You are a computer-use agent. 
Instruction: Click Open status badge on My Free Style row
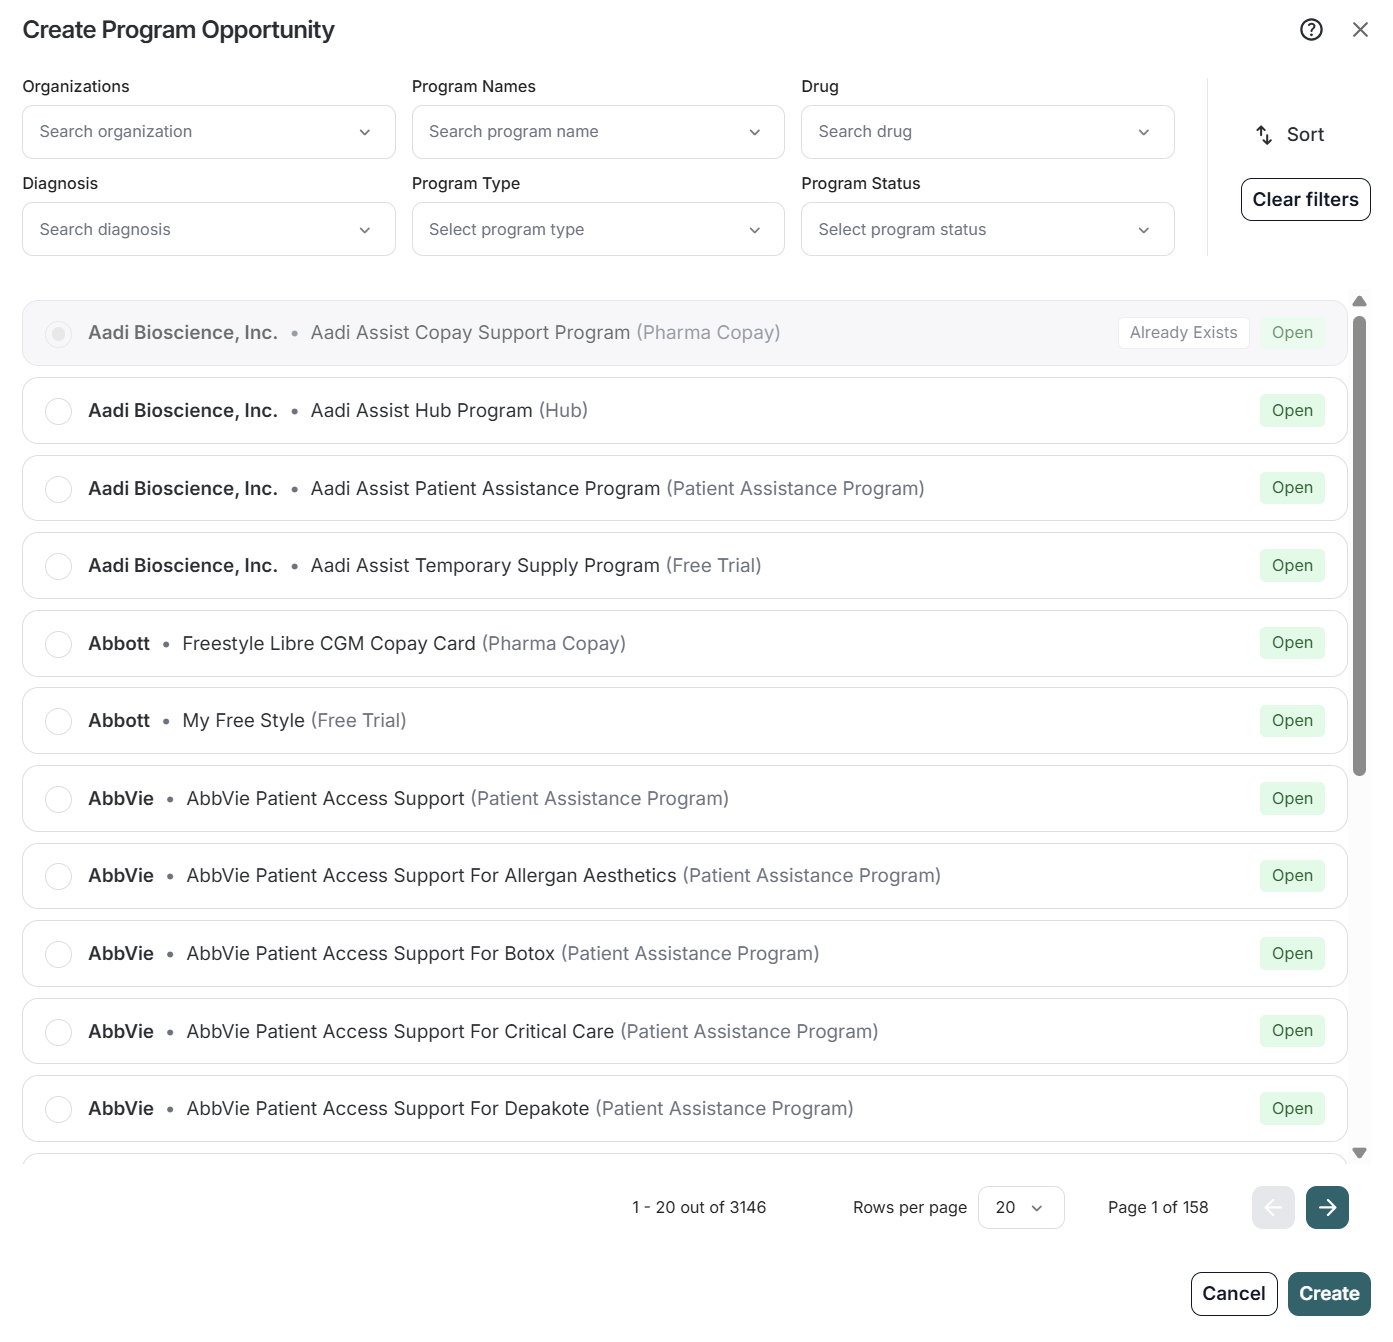(1292, 721)
